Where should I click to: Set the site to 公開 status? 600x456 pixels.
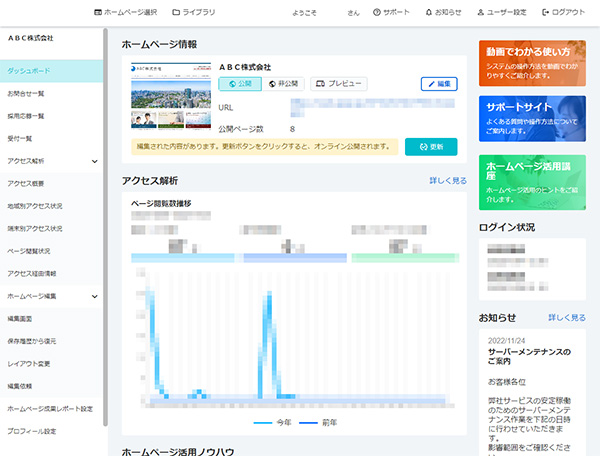(239, 84)
